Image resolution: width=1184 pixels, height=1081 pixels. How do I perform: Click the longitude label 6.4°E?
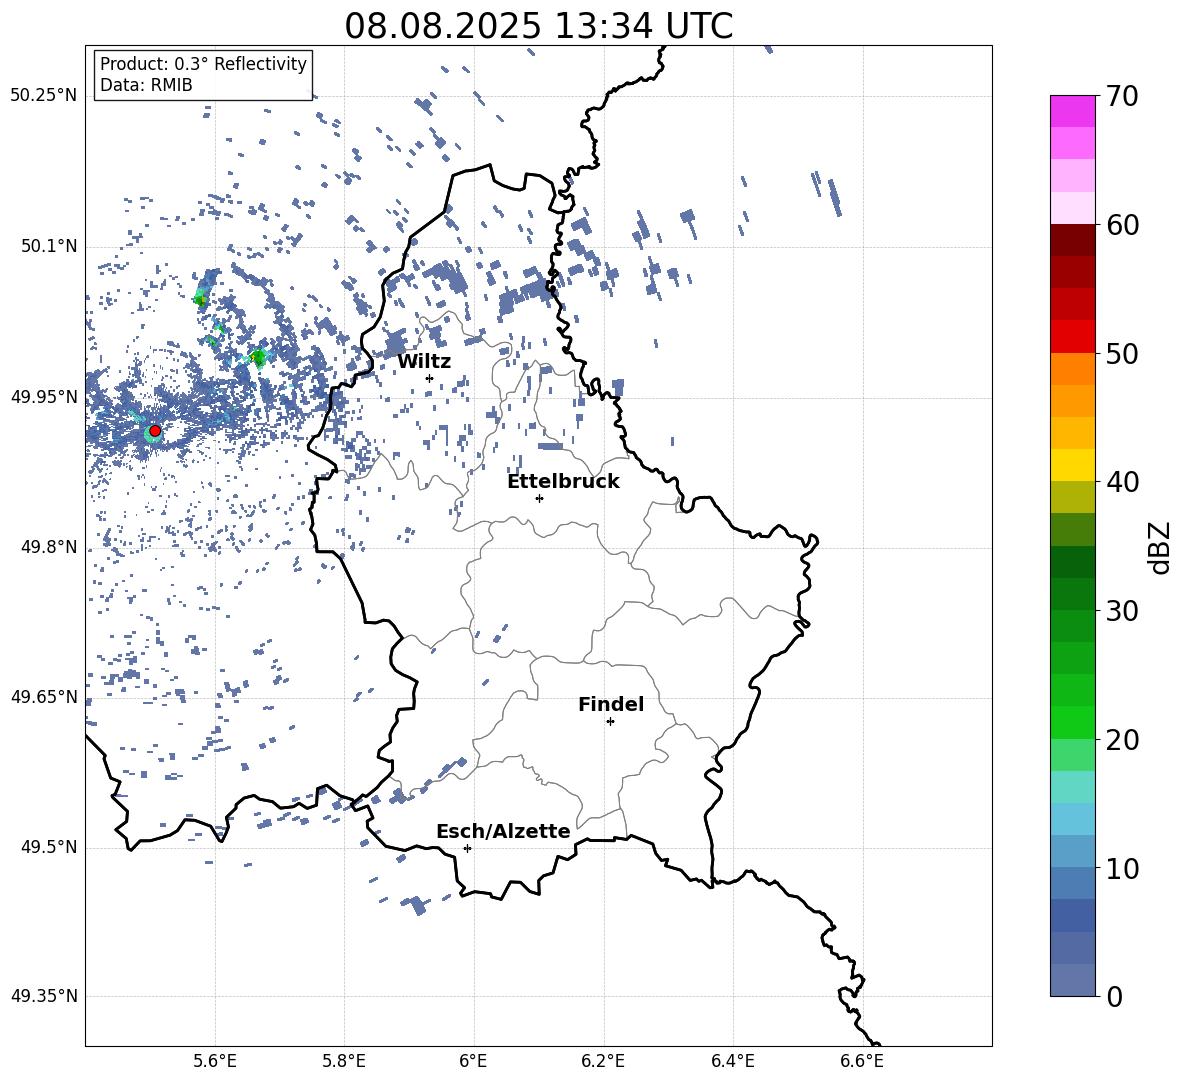733,1061
